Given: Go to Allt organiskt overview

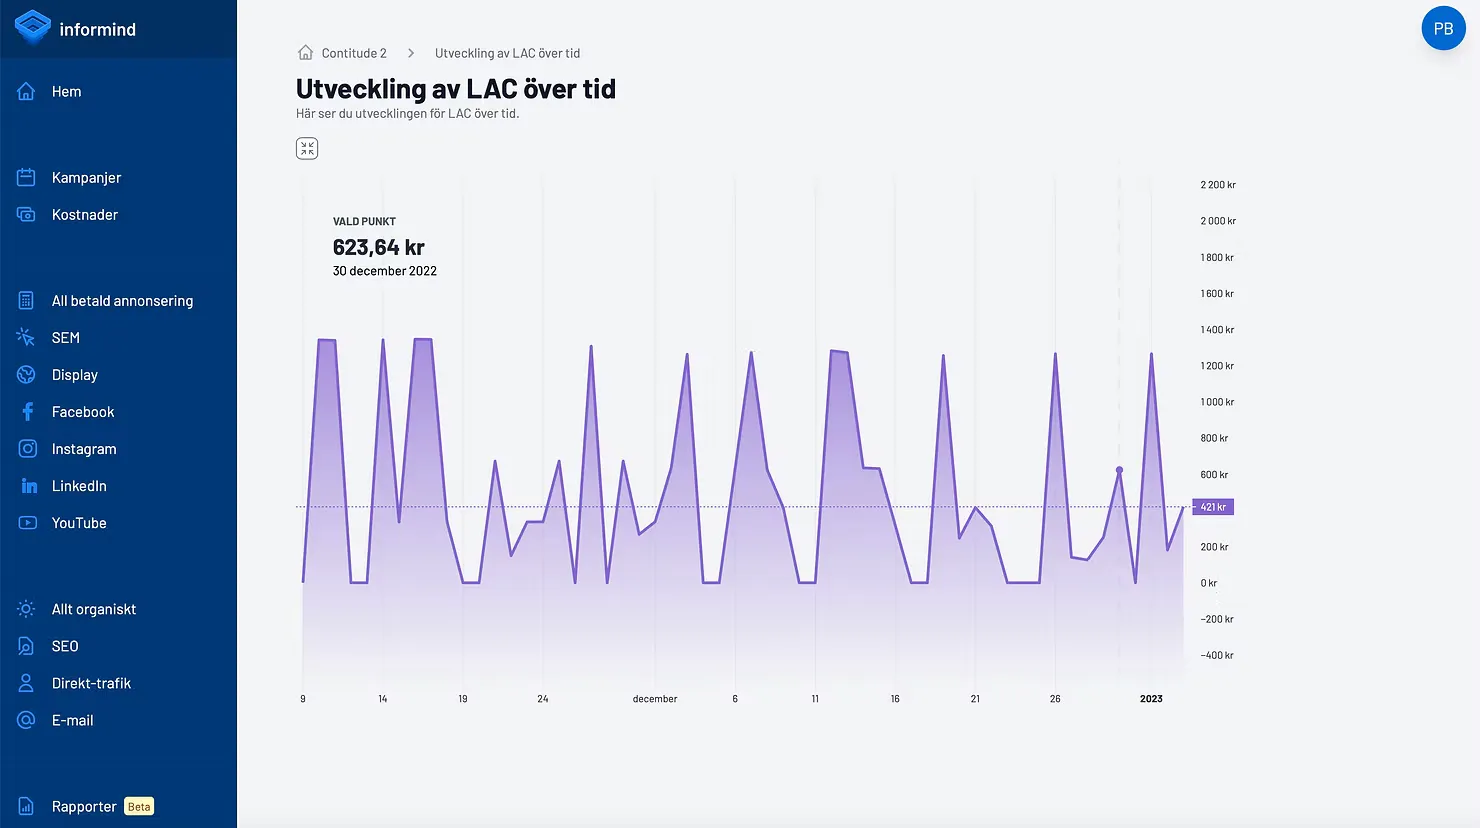Looking at the screenshot, I should (x=93, y=609).
